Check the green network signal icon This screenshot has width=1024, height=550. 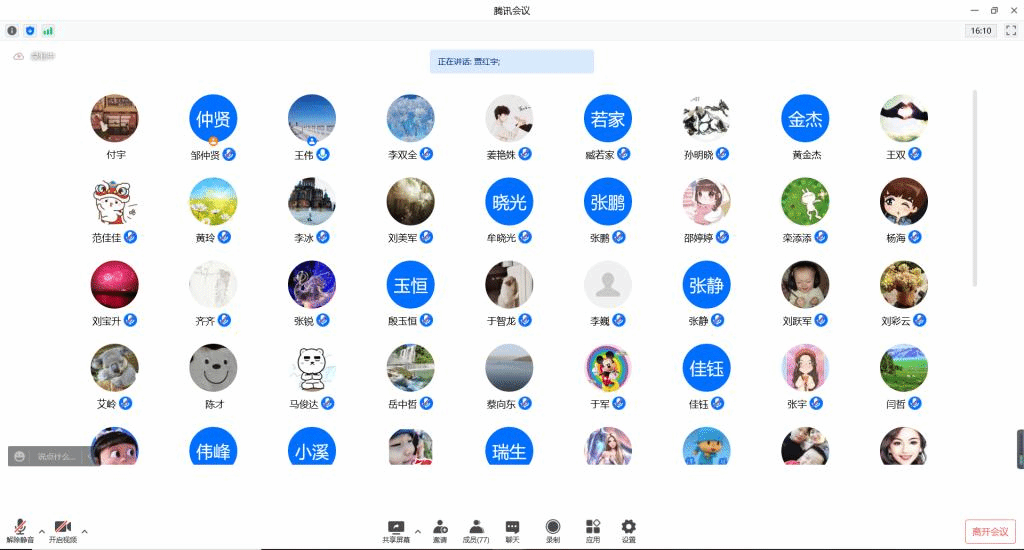coord(48,31)
